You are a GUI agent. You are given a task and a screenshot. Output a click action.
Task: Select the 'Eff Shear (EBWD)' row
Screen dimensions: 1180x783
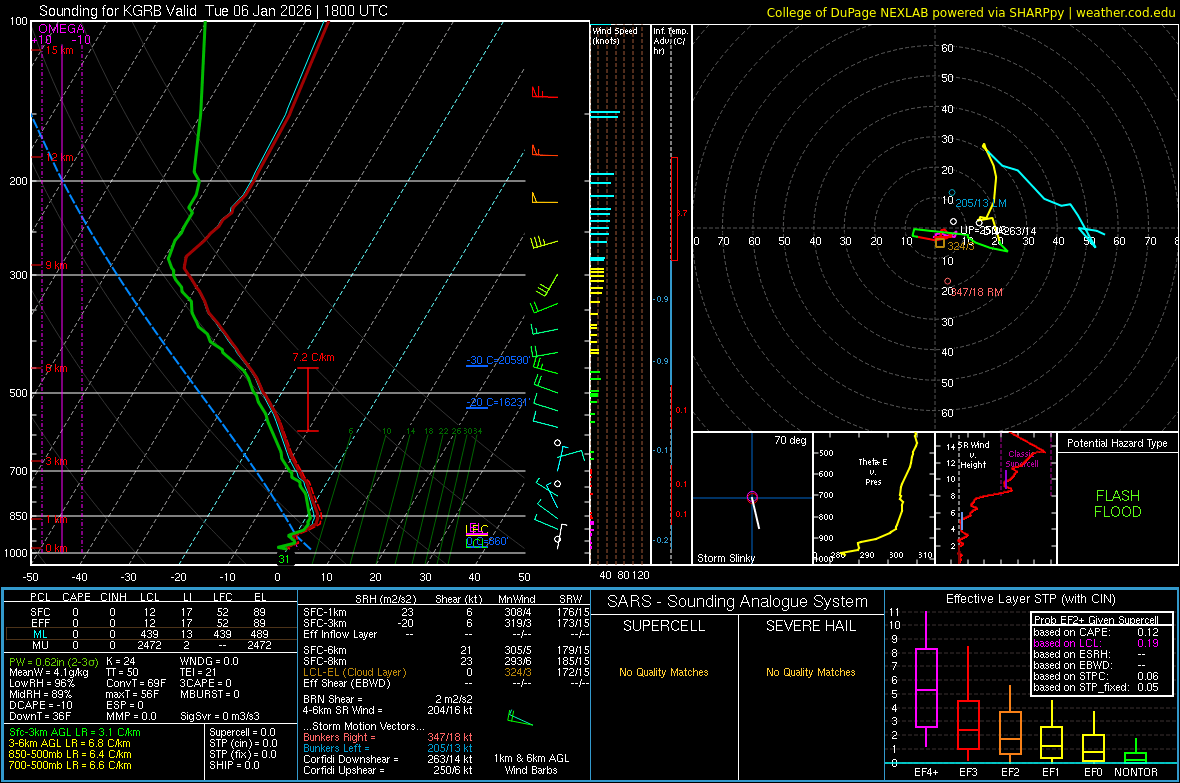[x=446, y=684]
